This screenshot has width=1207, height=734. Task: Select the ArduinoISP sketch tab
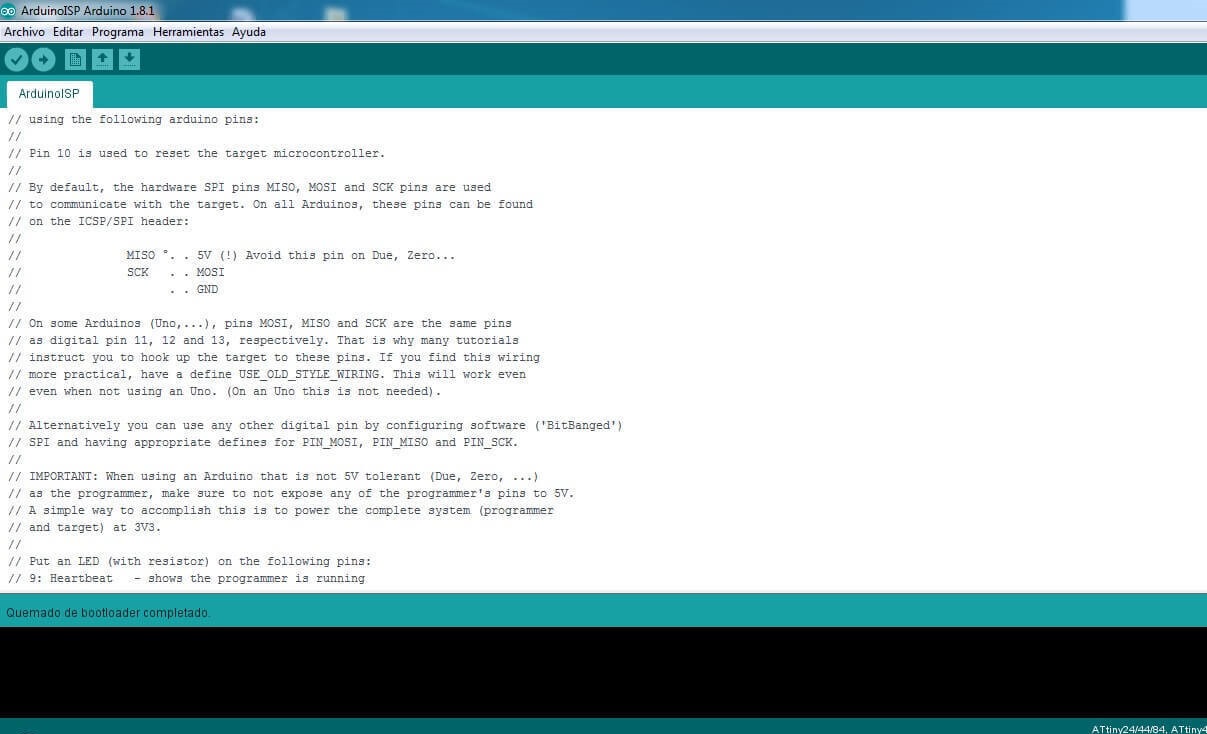tap(49, 94)
